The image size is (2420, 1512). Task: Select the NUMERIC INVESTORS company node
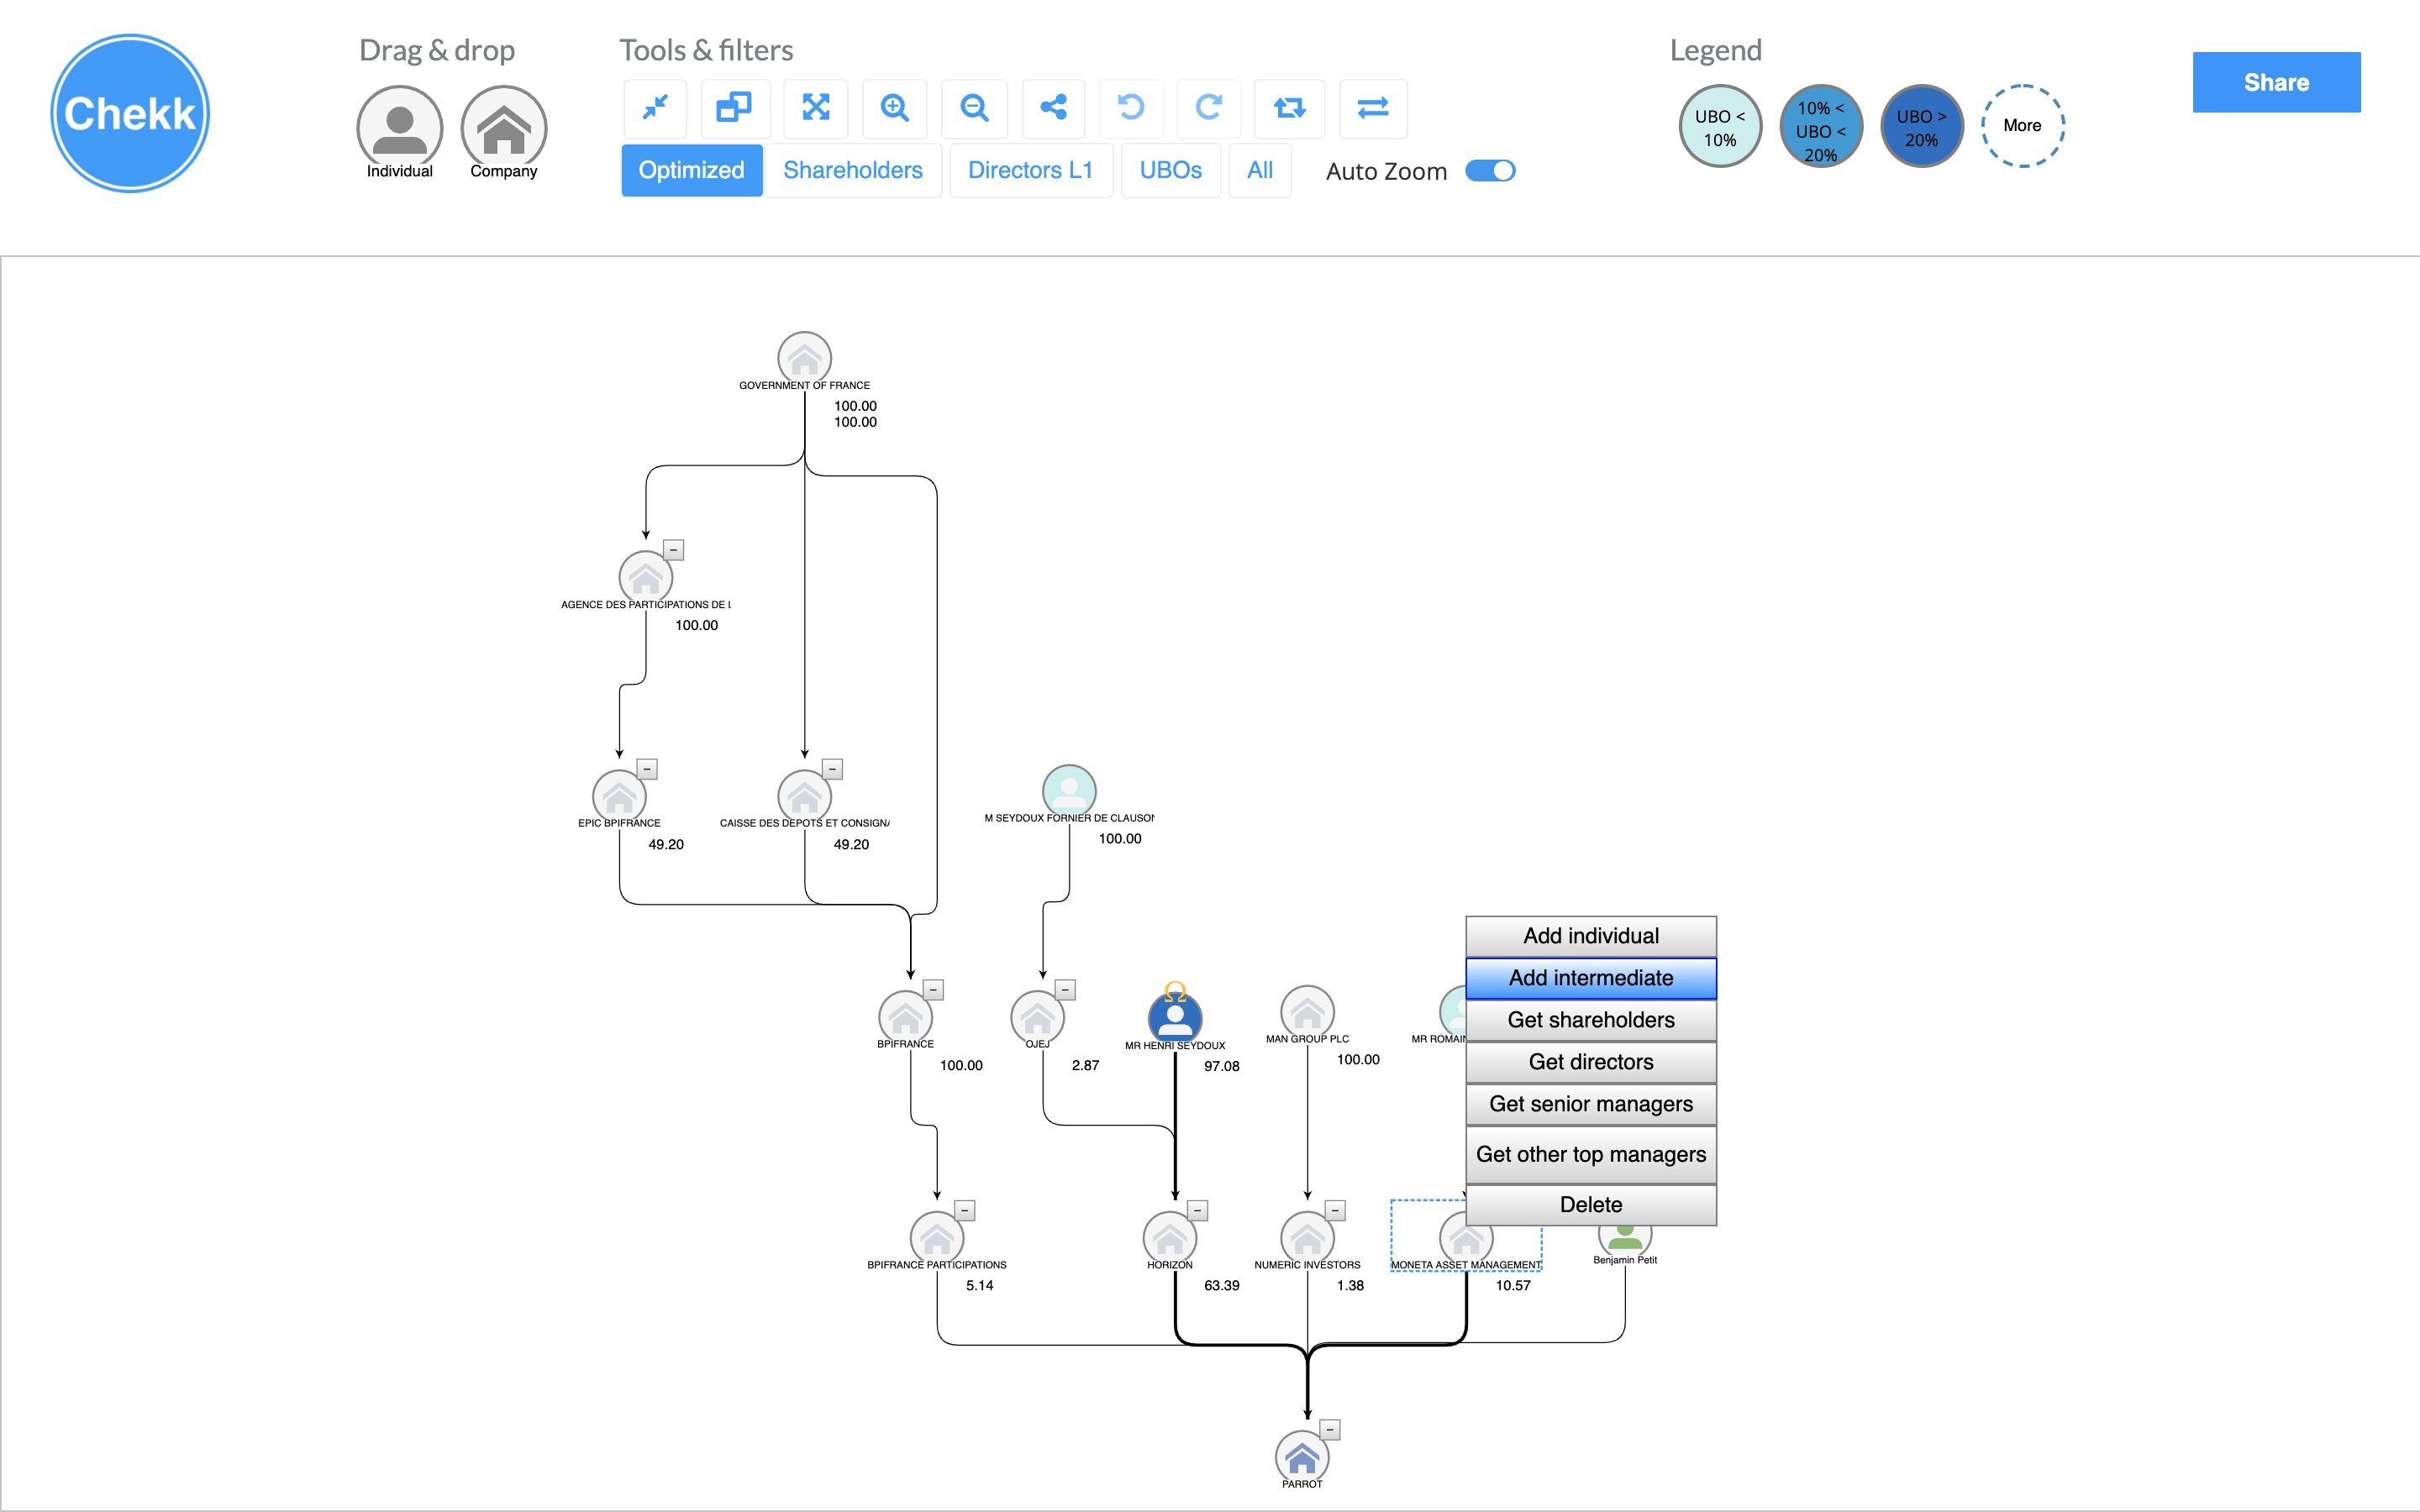coord(1307,1238)
